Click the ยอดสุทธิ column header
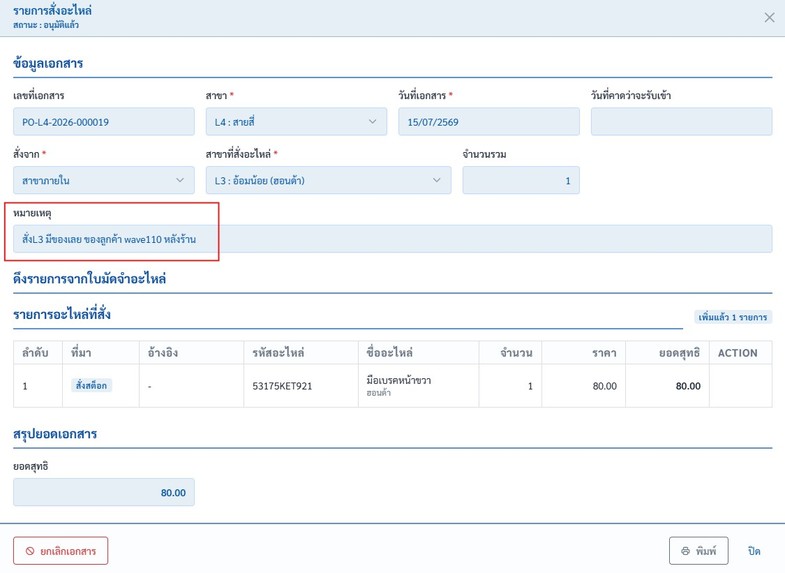This screenshot has width=785, height=573. pos(667,353)
